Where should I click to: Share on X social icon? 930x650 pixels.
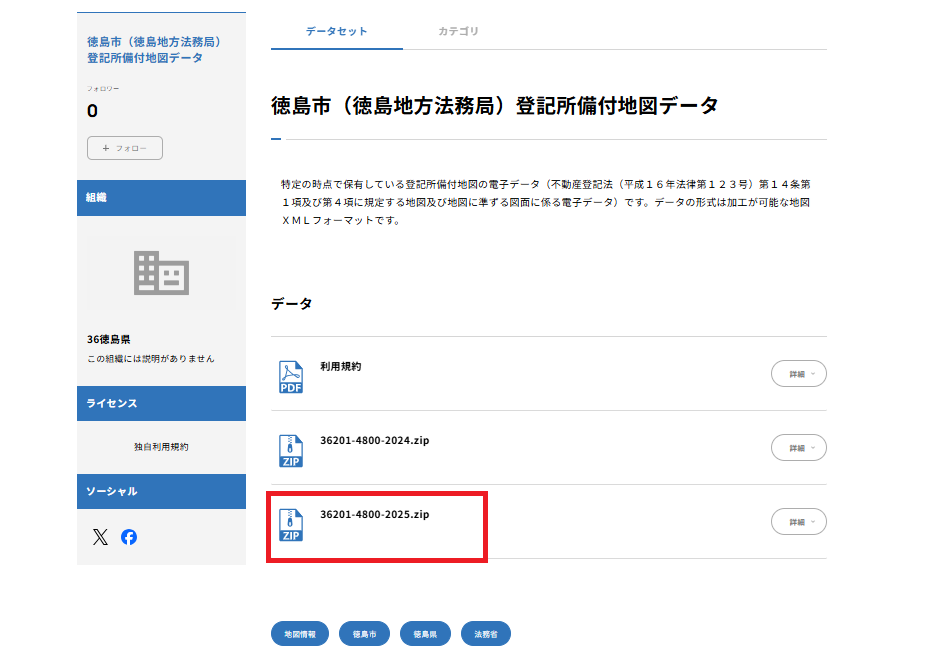click(x=100, y=537)
